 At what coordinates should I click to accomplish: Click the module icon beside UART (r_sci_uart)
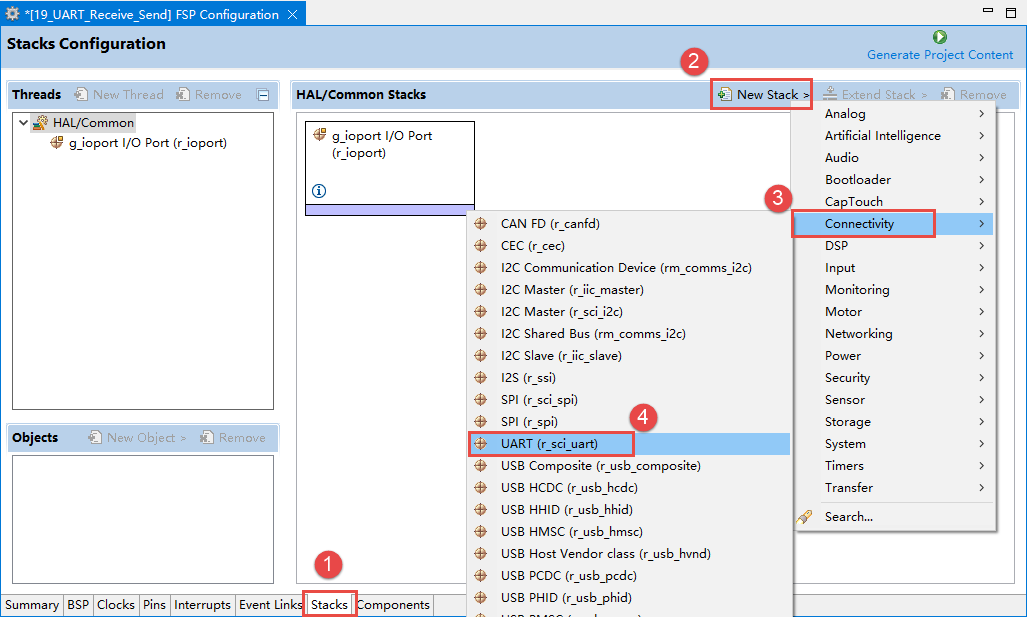point(481,443)
